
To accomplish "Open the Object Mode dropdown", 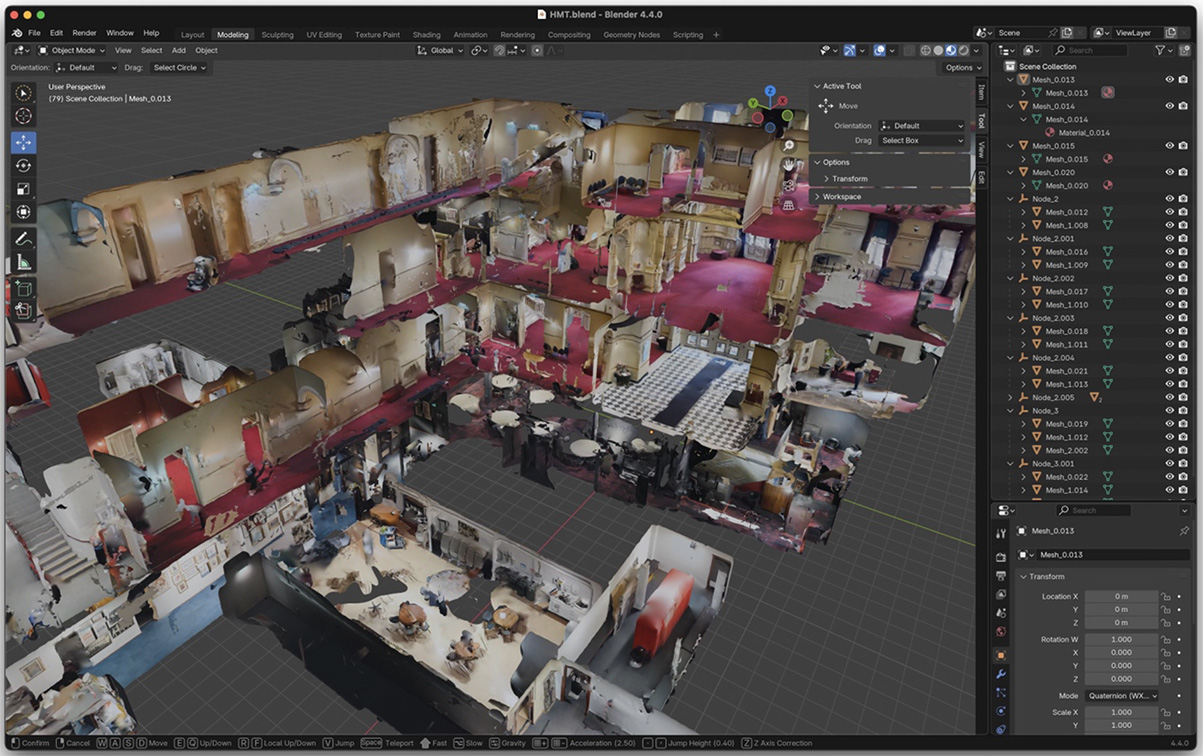I will coord(72,50).
